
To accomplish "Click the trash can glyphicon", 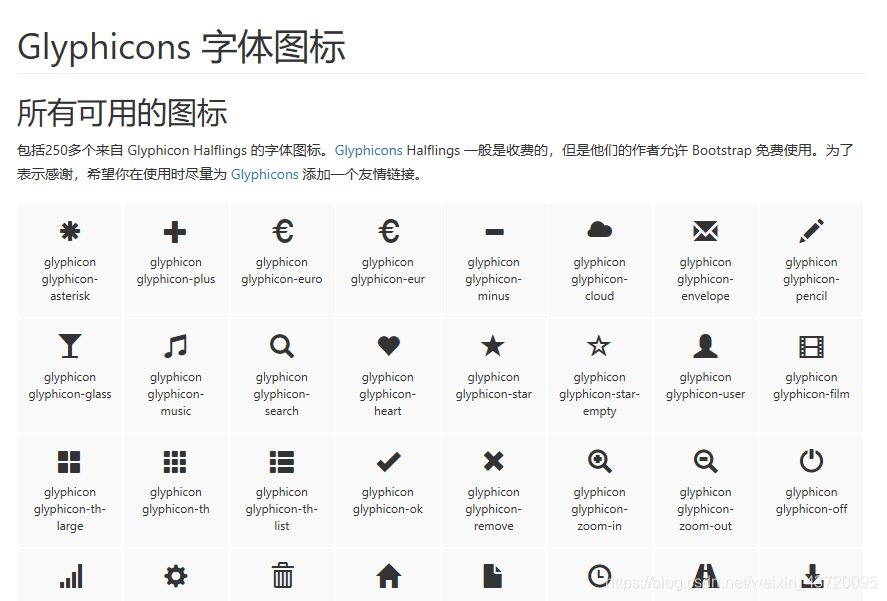I will tap(283, 576).
